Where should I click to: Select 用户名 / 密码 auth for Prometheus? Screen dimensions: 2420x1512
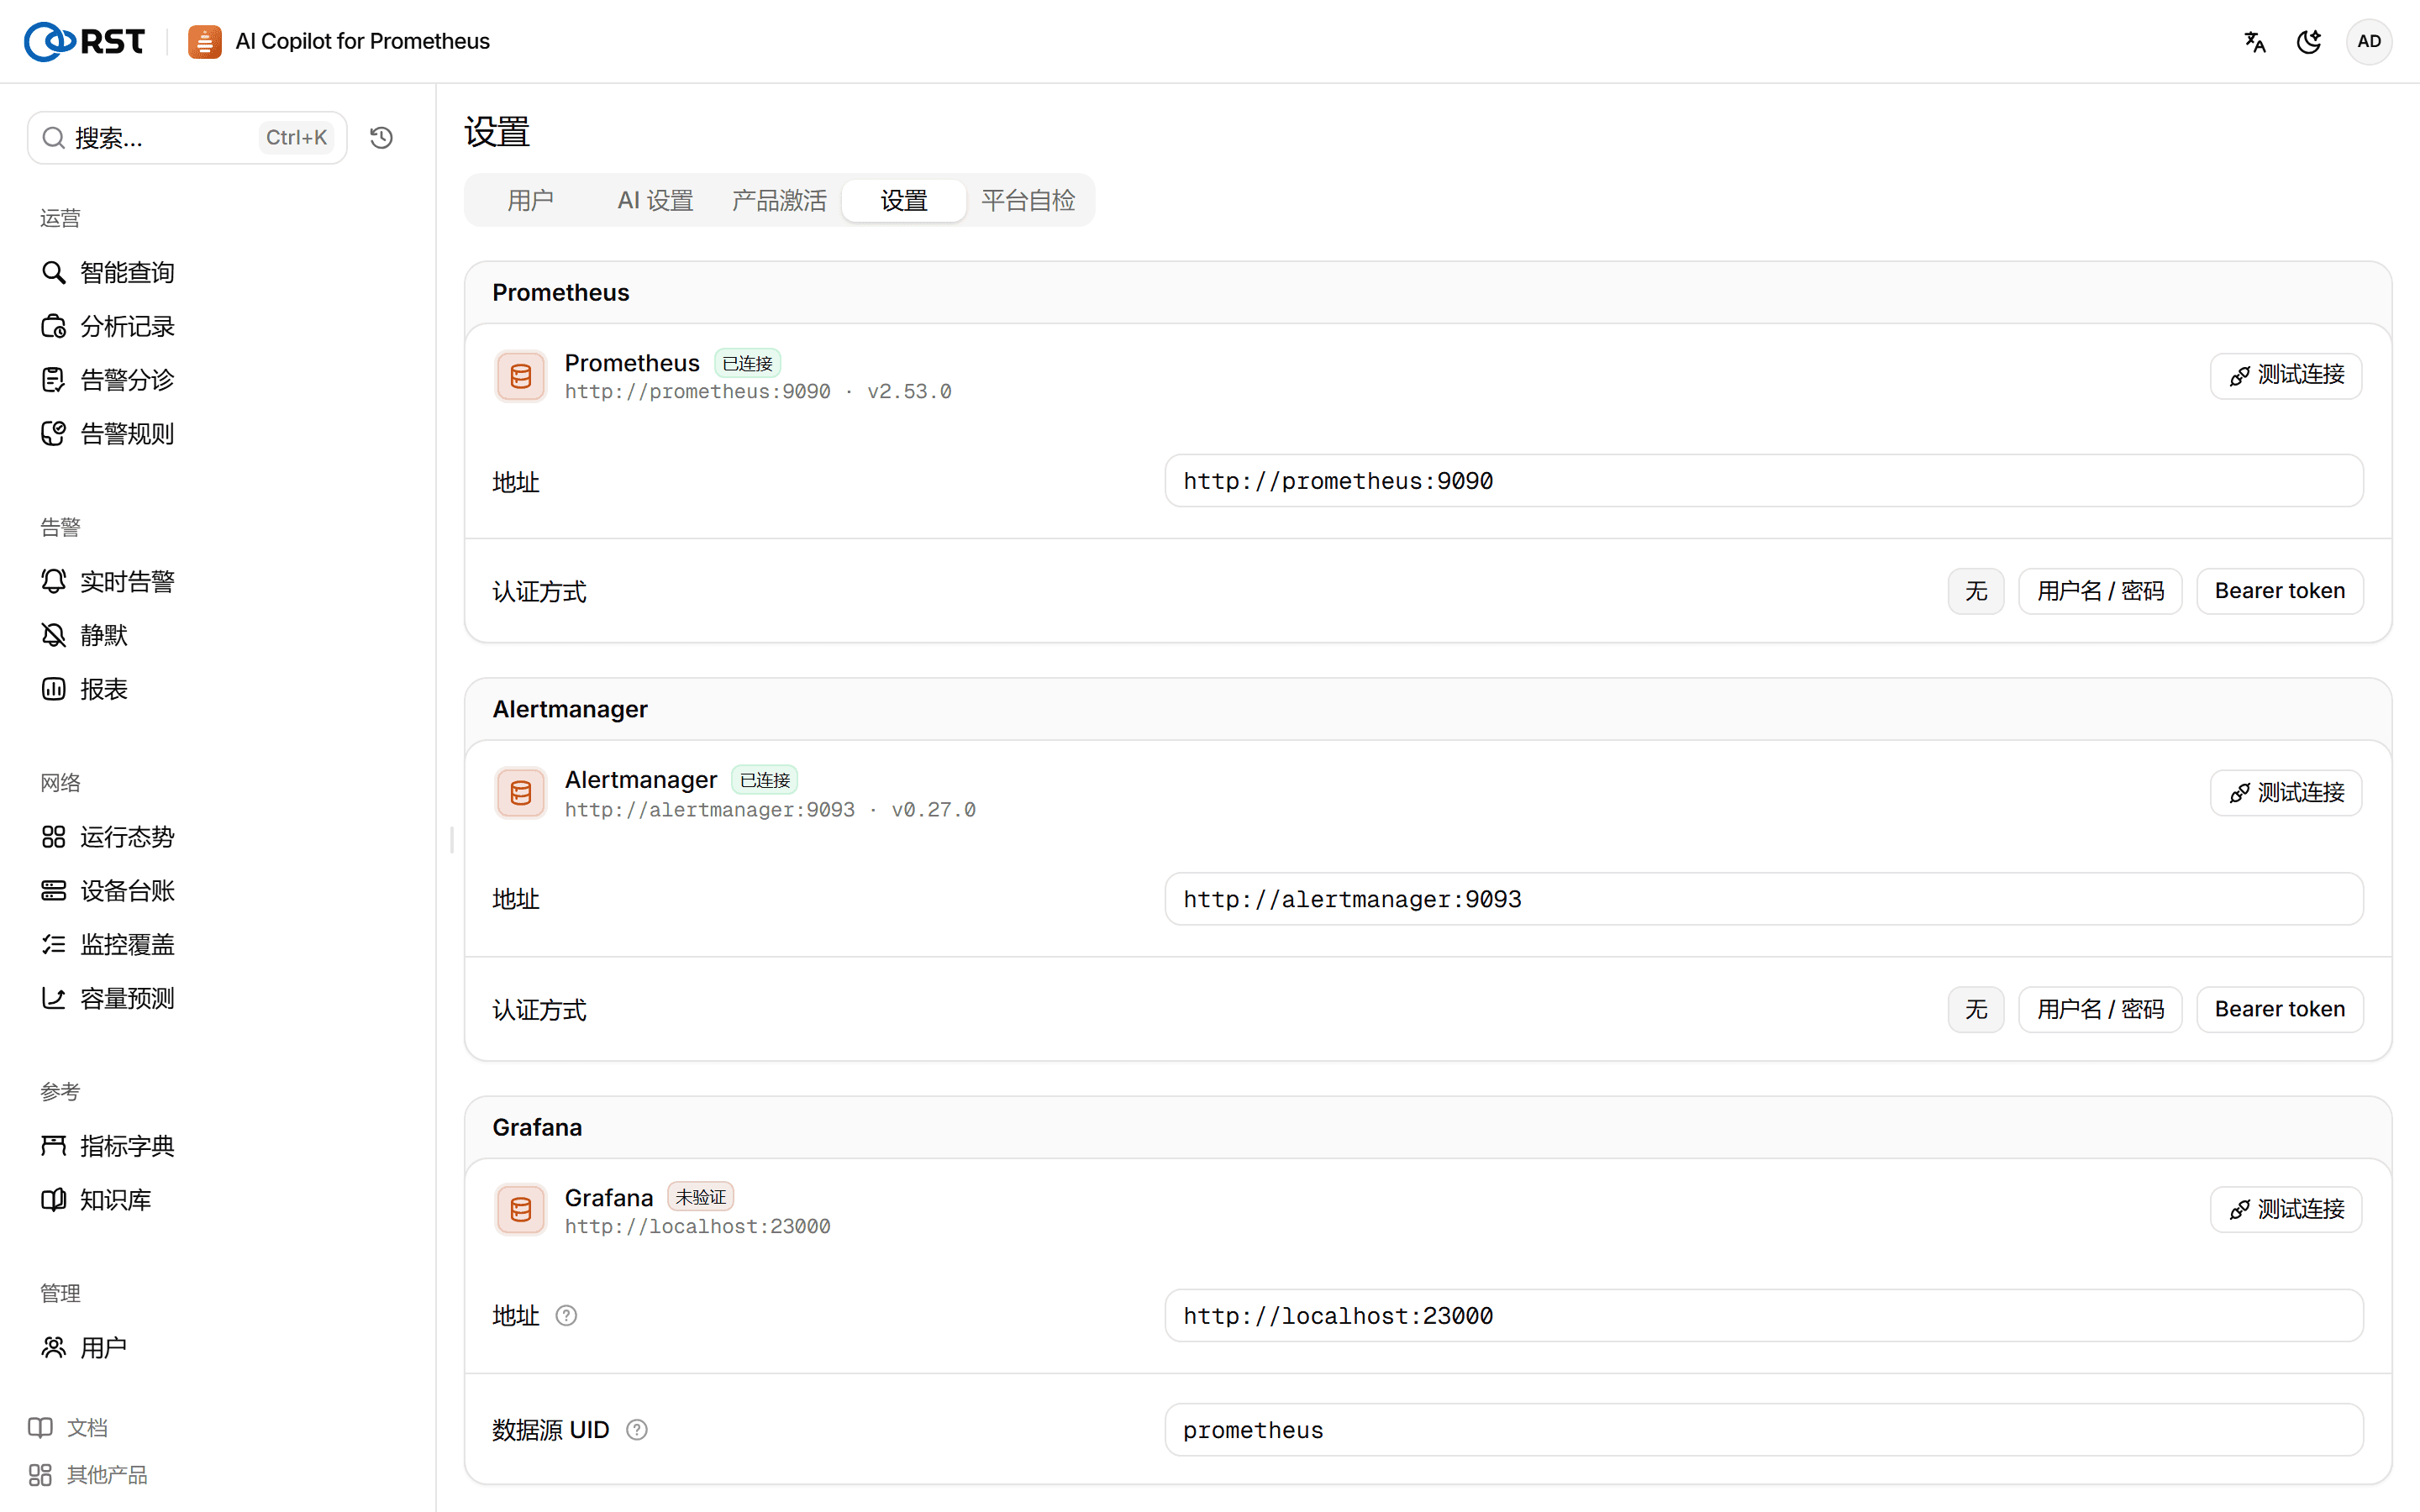tap(2100, 591)
